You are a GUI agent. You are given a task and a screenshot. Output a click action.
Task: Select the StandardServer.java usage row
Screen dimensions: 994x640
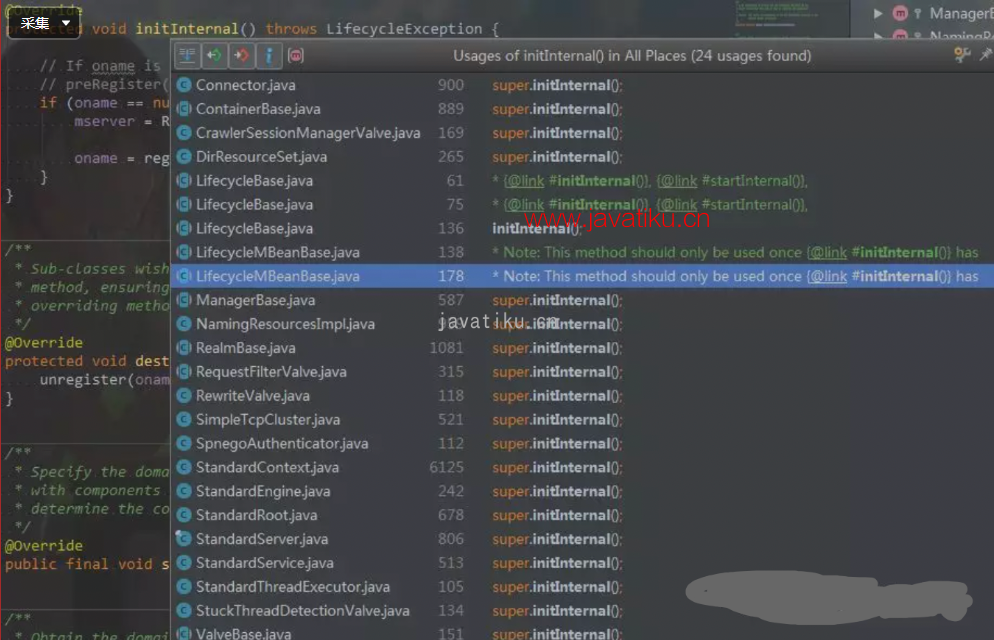pyautogui.click(x=582, y=539)
